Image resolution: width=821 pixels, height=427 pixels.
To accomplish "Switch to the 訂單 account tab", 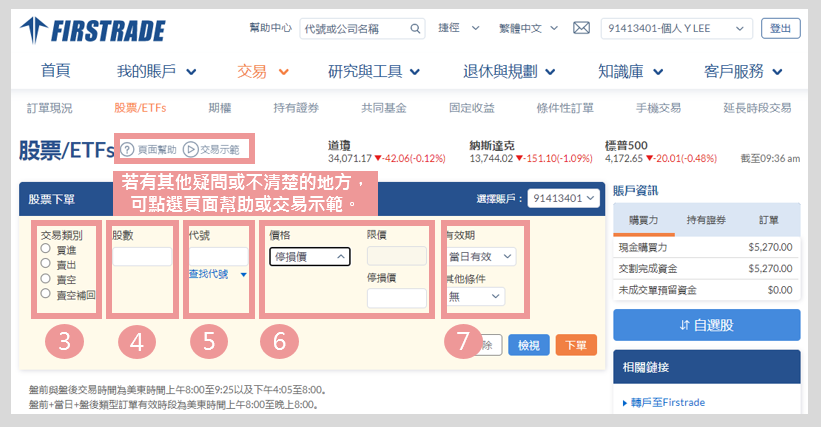I will point(769,220).
